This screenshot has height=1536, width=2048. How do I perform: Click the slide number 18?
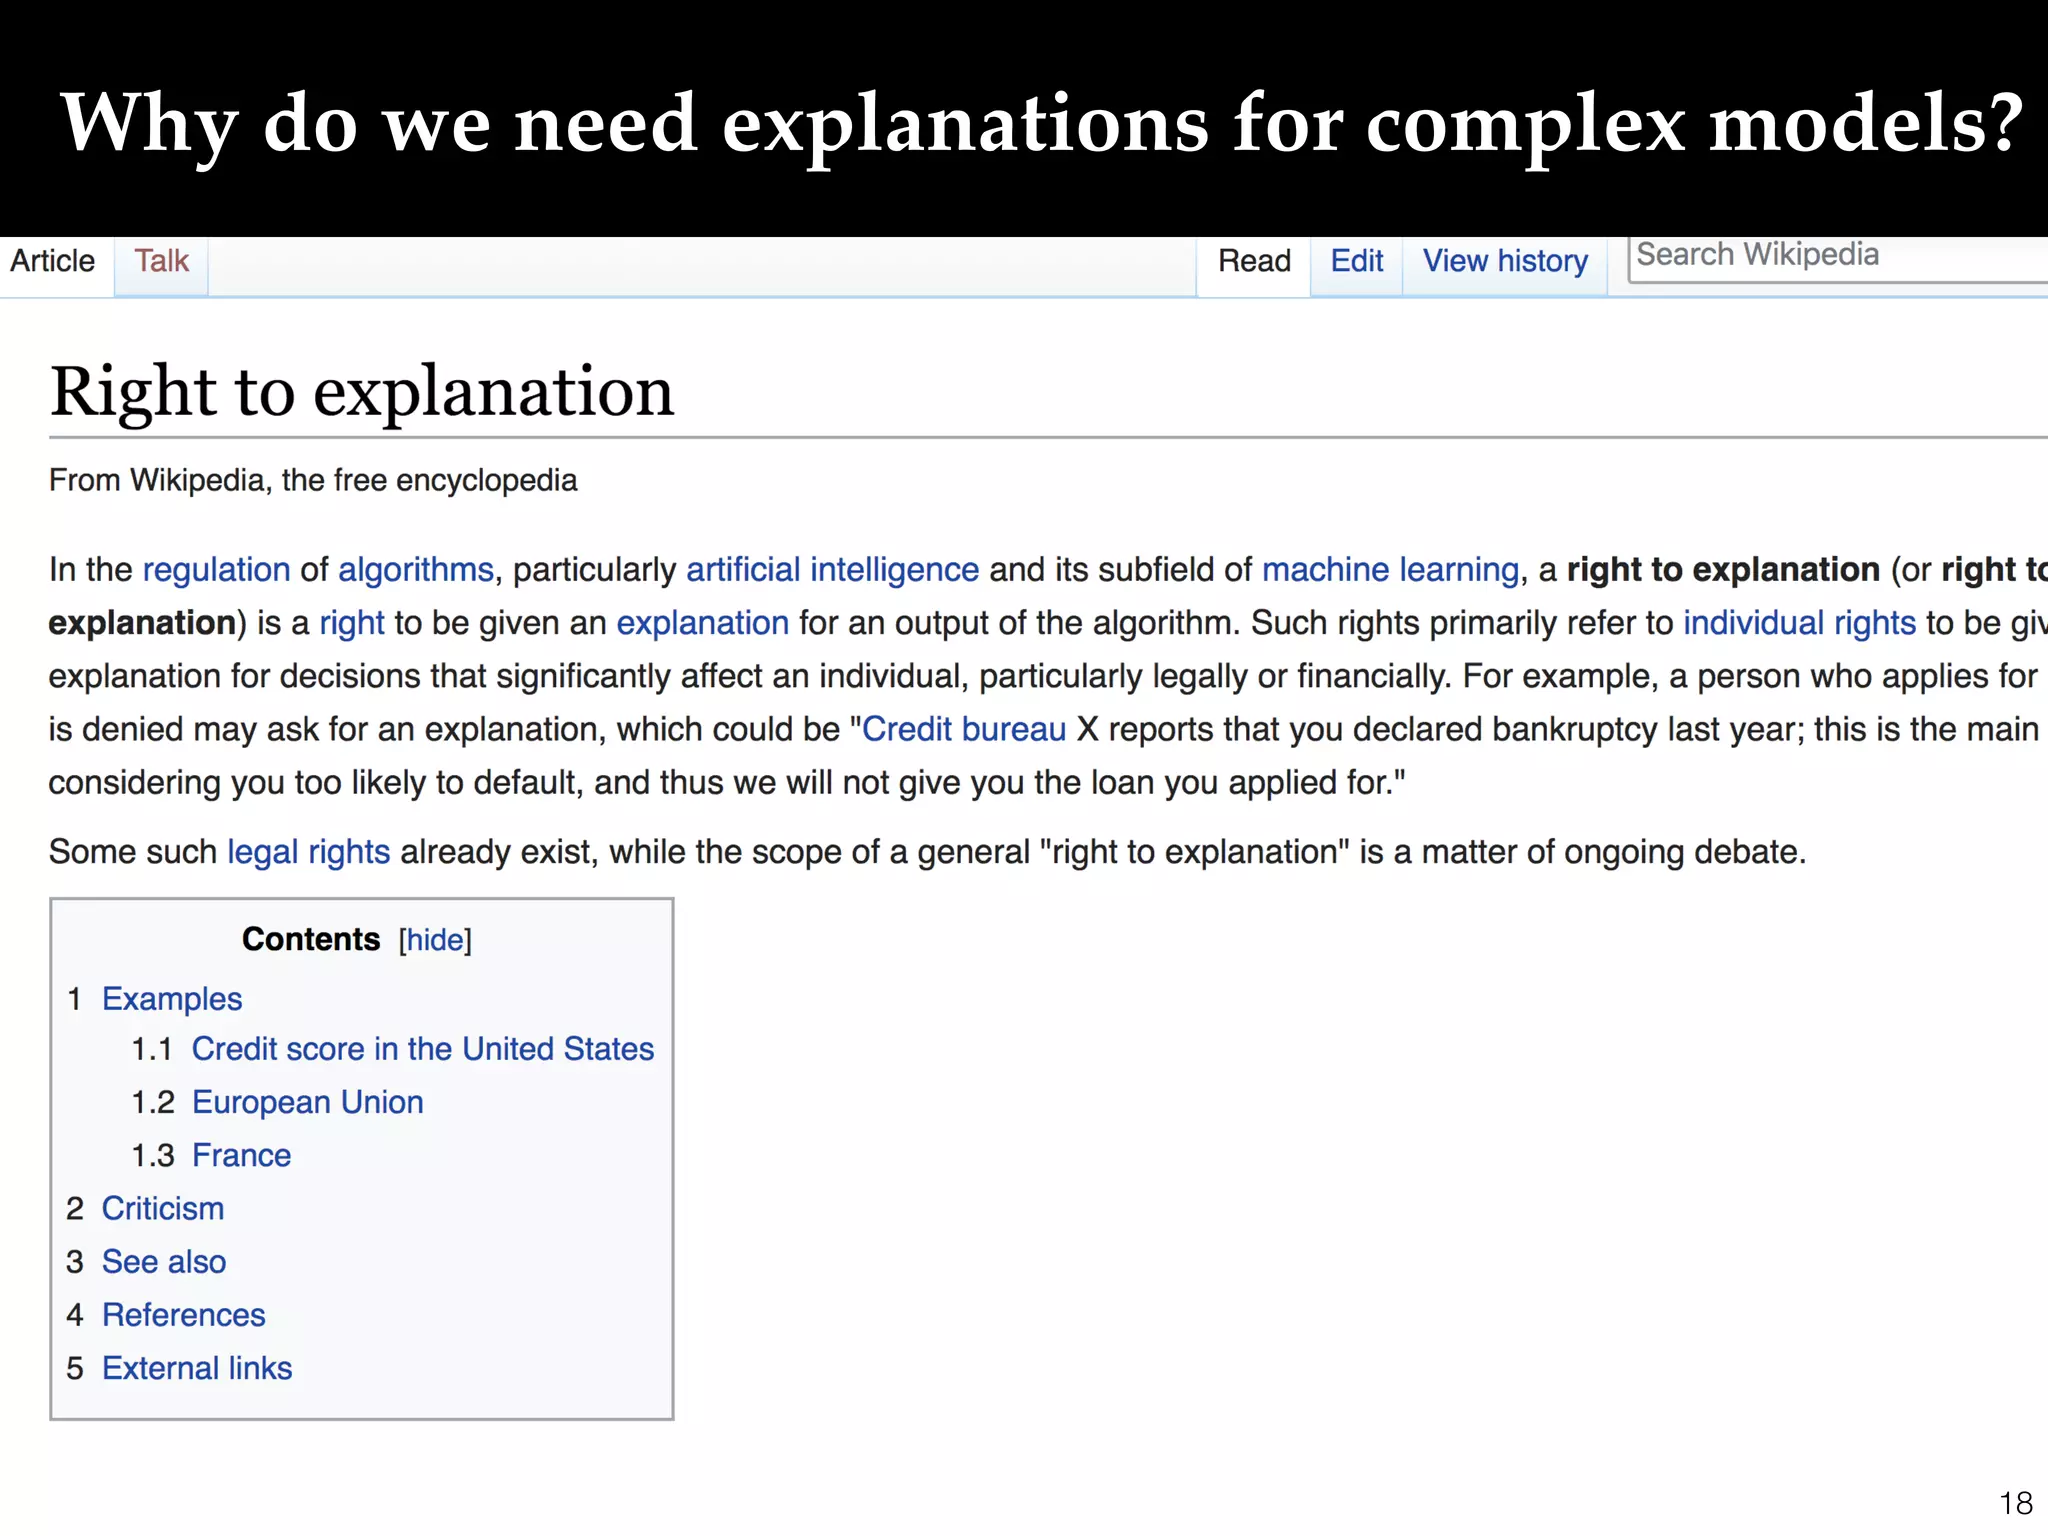pyautogui.click(x=2016, y=1503)
